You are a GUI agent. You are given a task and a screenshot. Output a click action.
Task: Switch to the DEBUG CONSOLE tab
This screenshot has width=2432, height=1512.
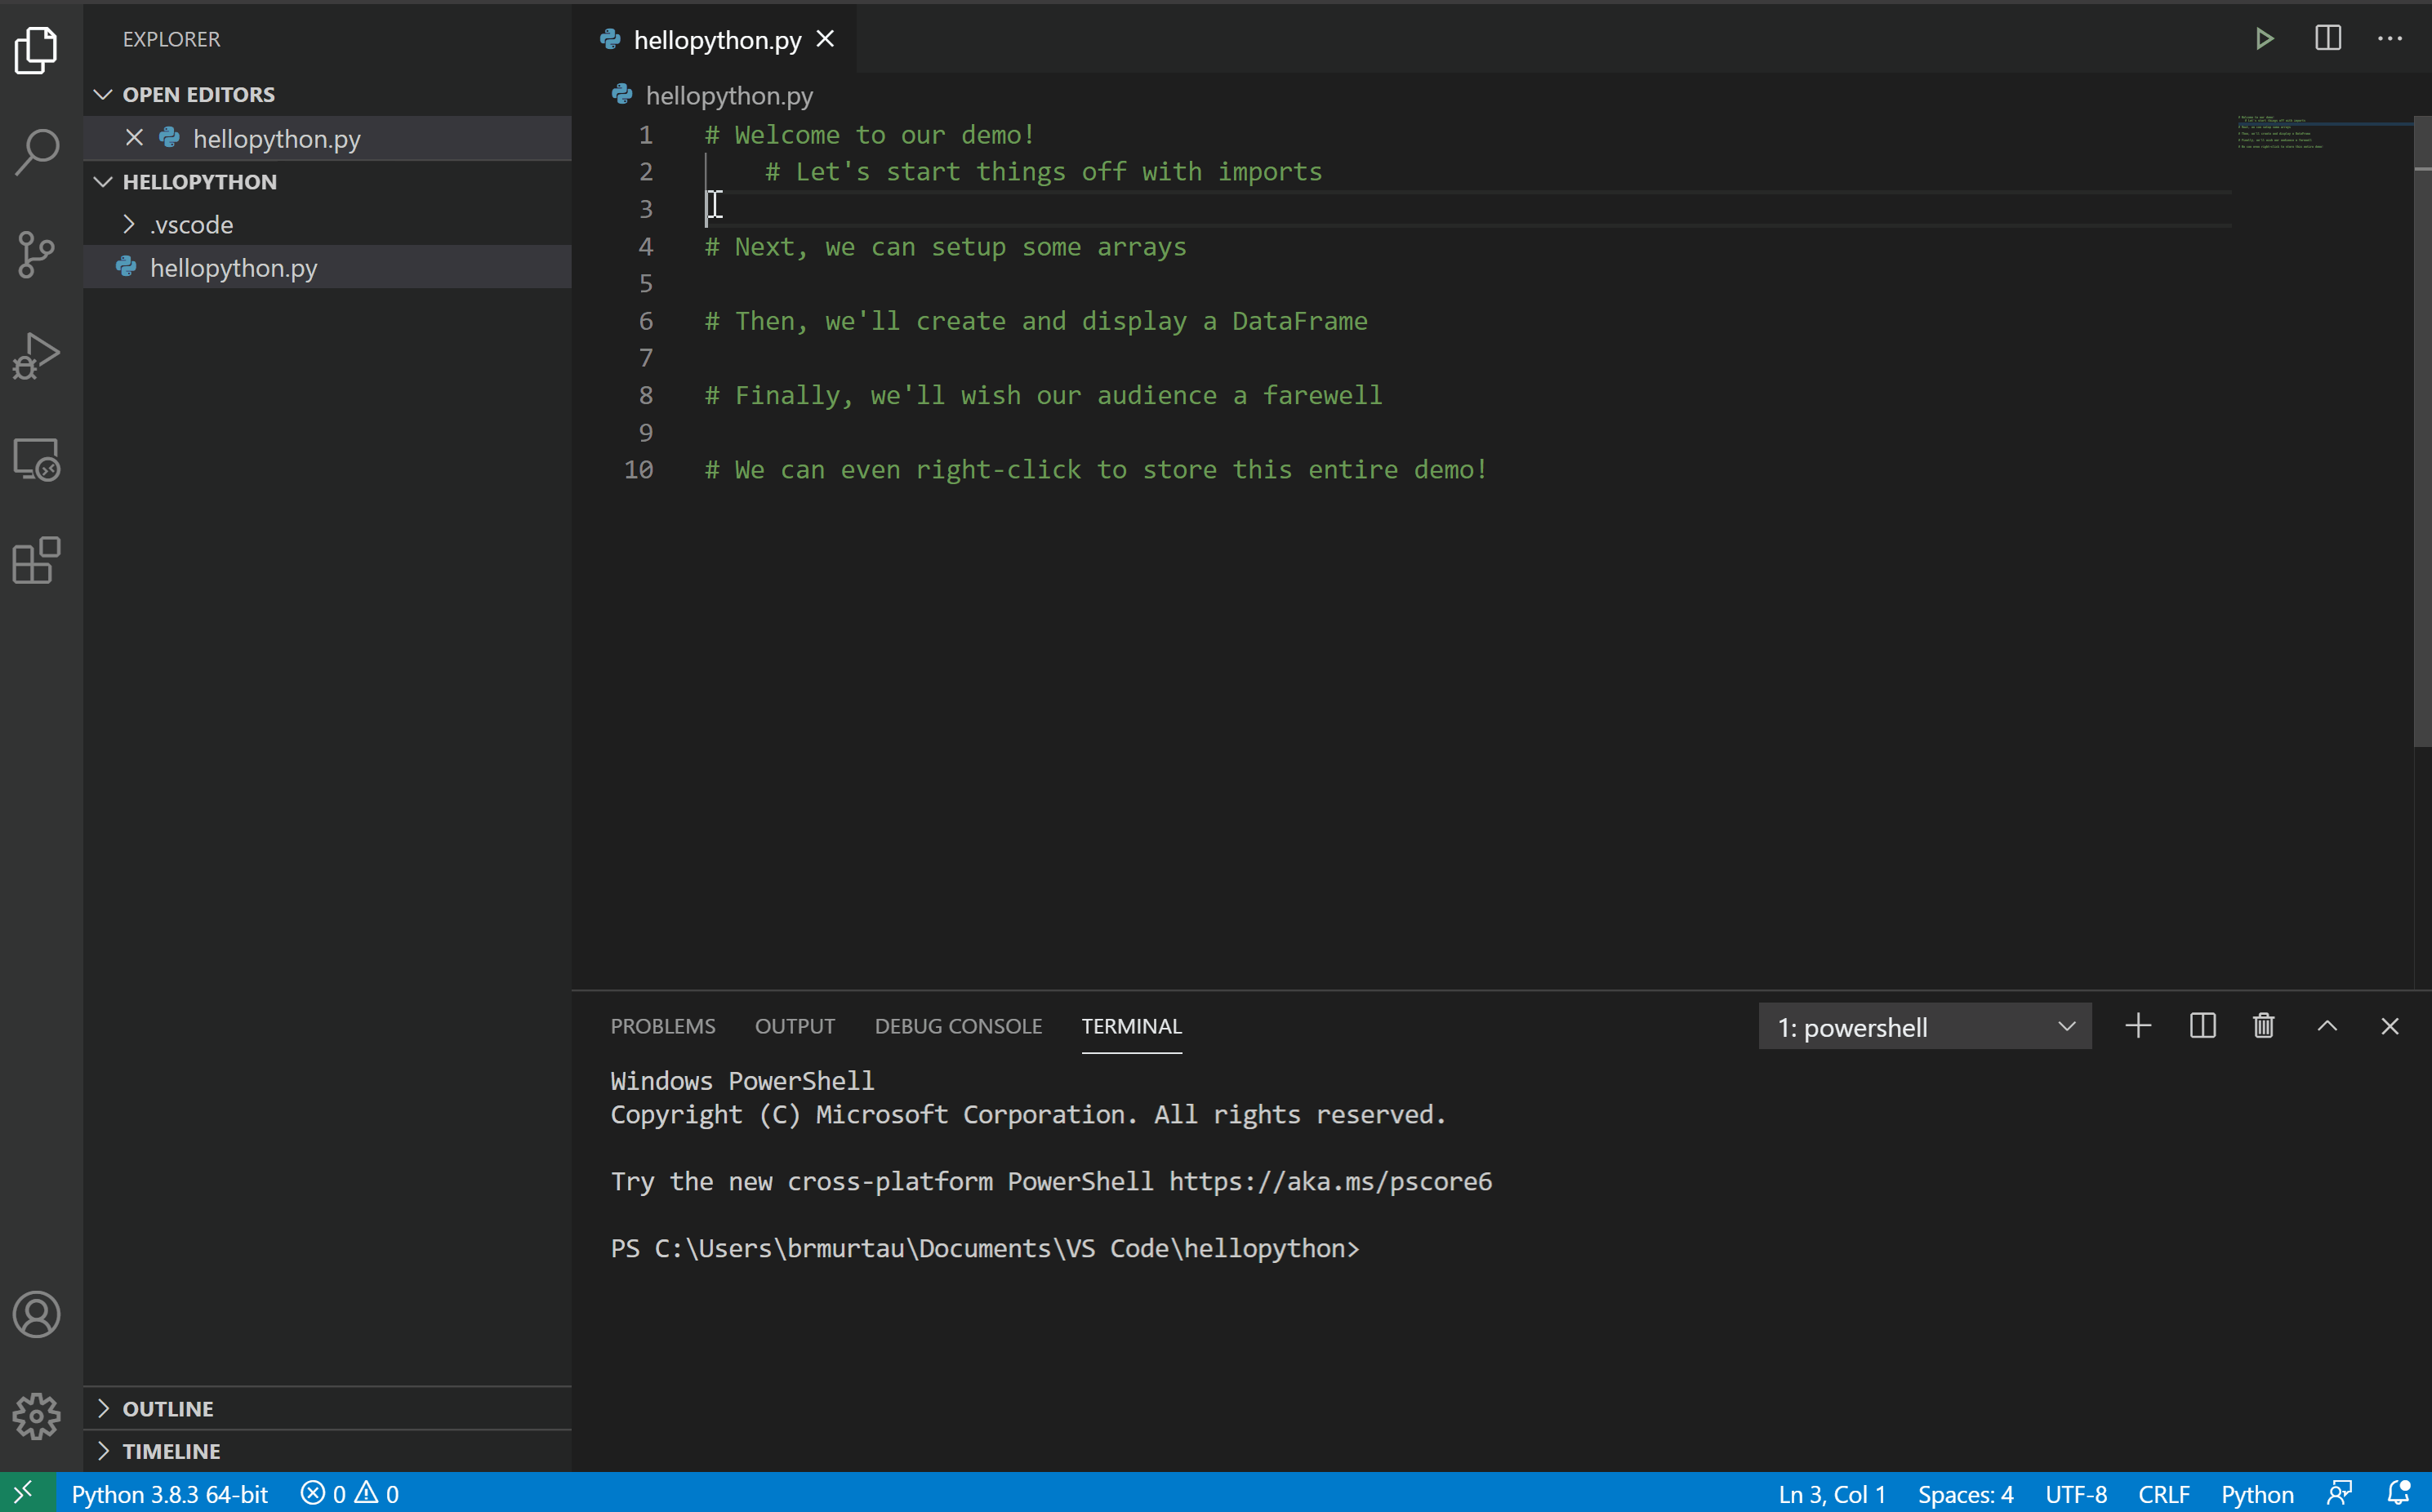pyautogui.click(x=957, y=1026)
